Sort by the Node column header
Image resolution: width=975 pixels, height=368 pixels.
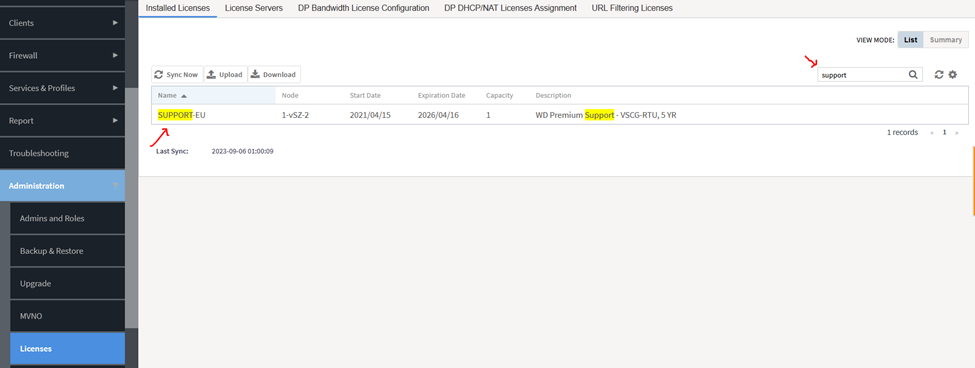tap(290, 96)
